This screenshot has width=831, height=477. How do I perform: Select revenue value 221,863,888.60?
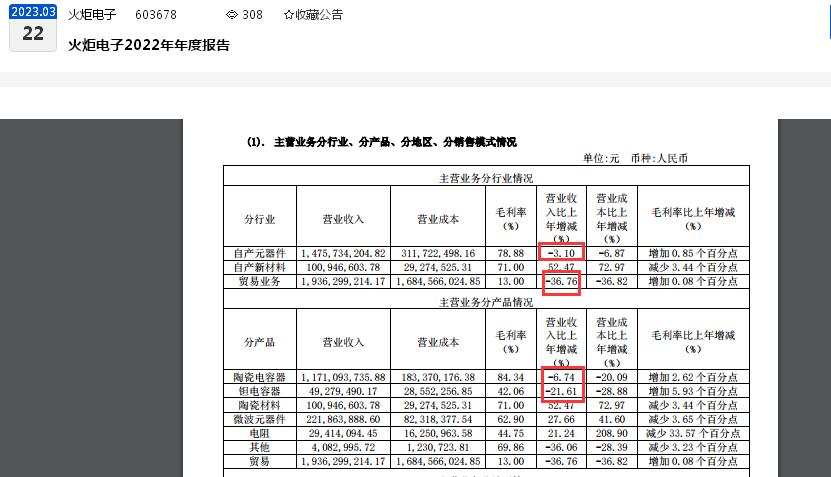tap(343, 419)
